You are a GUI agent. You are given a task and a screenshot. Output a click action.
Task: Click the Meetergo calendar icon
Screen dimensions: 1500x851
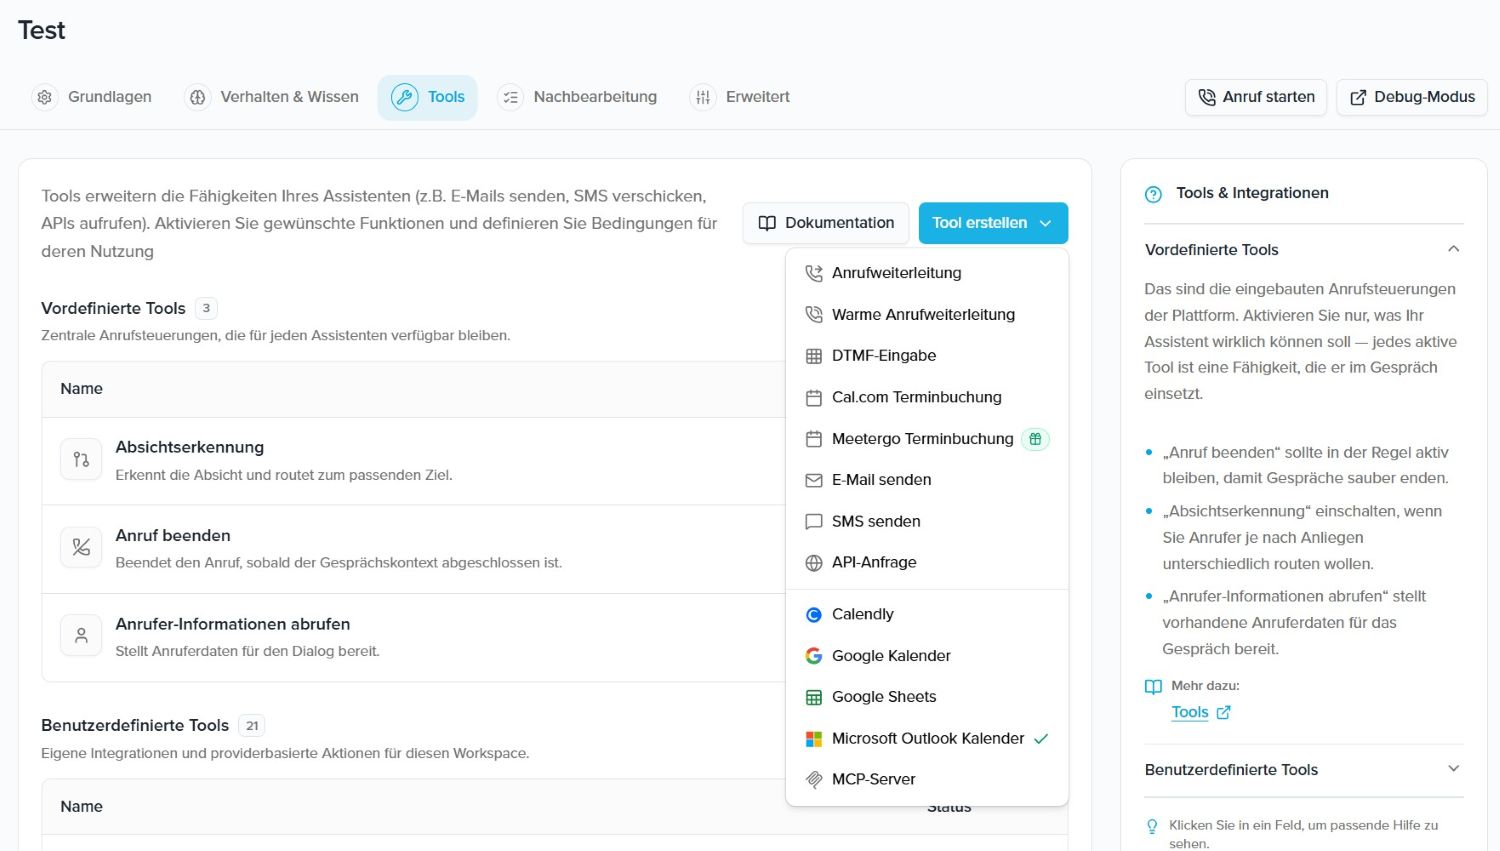[814, 439]
